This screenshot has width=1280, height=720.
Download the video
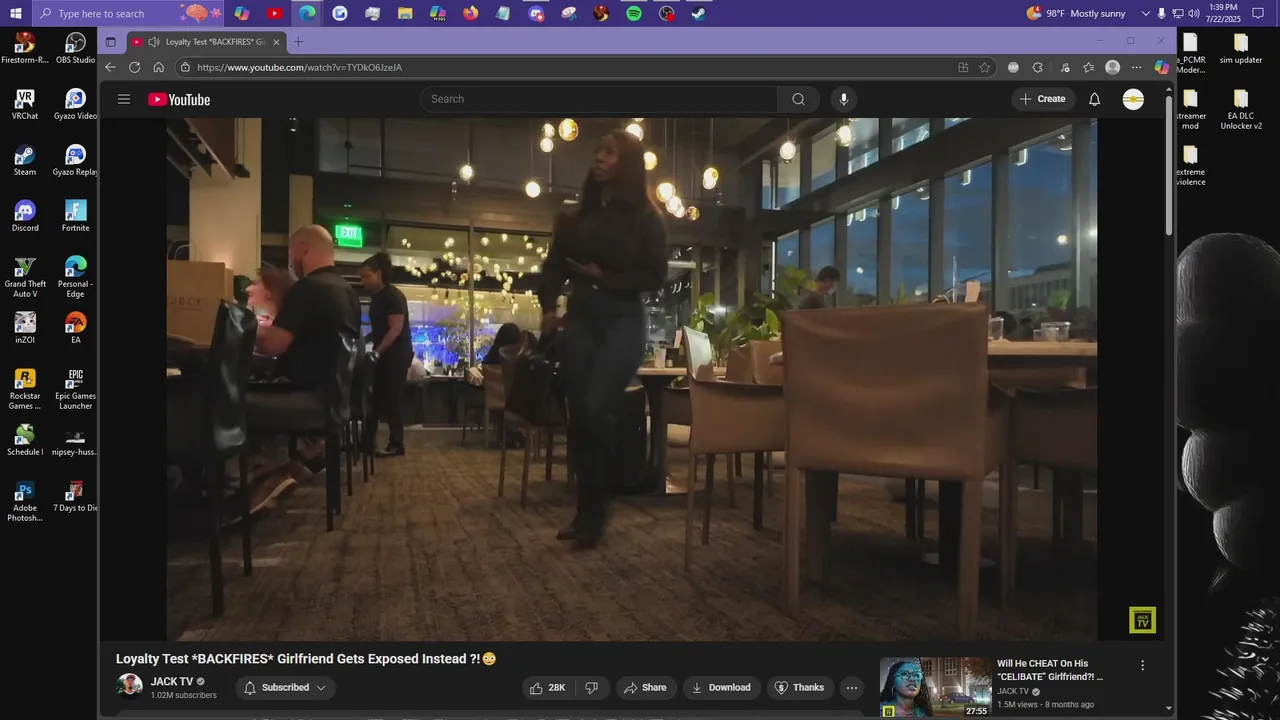pyautogui.click(x=721, y=687)
